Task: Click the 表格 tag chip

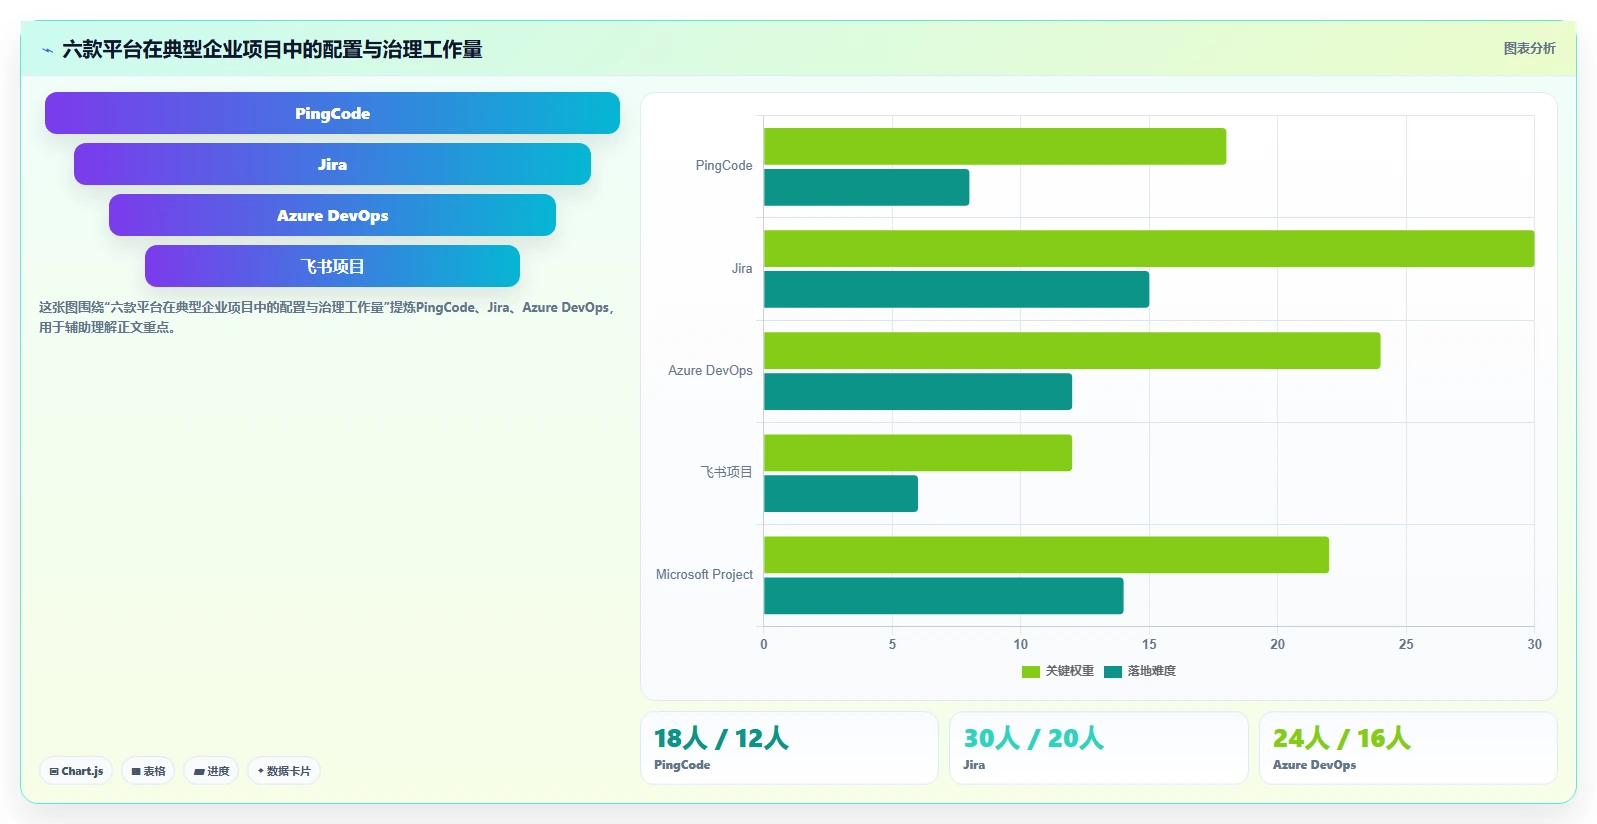Action: click(148, 771)
